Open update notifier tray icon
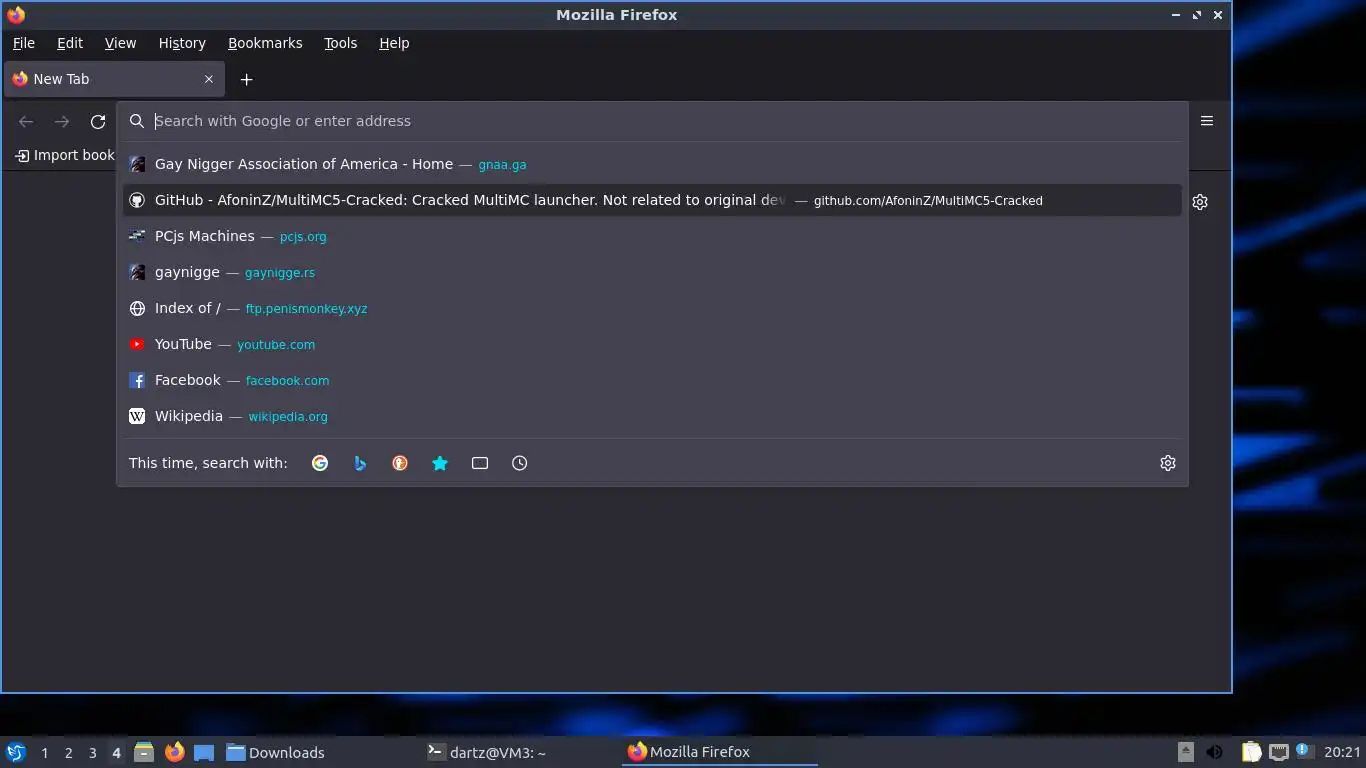This screenshot has height=768, width=1366. [x=1303, y=750]
